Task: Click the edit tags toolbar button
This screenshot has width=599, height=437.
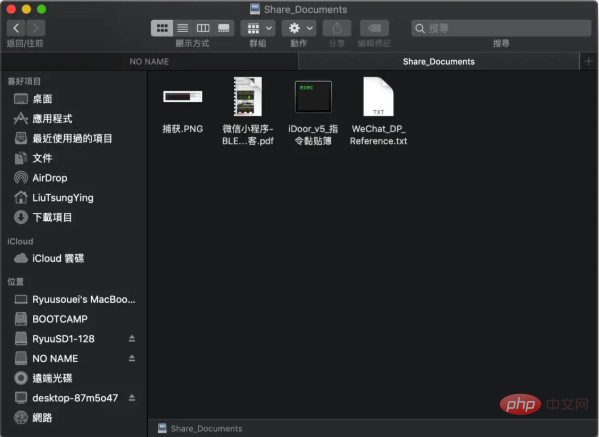Action: pos(374,28)
